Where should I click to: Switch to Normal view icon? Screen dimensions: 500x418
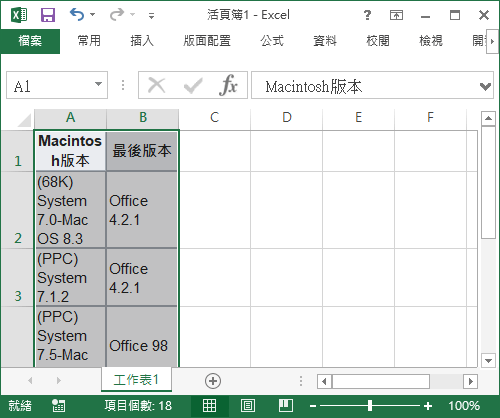click(x=209, y=406)
